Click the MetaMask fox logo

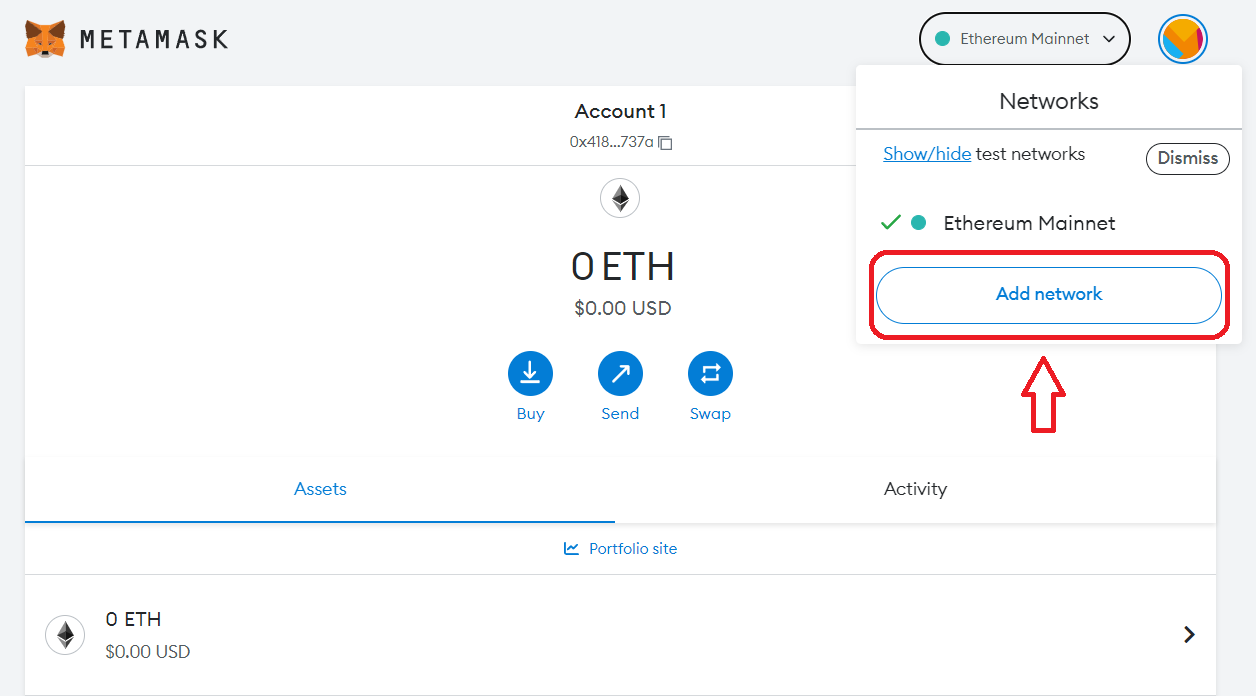pos(45,39)
